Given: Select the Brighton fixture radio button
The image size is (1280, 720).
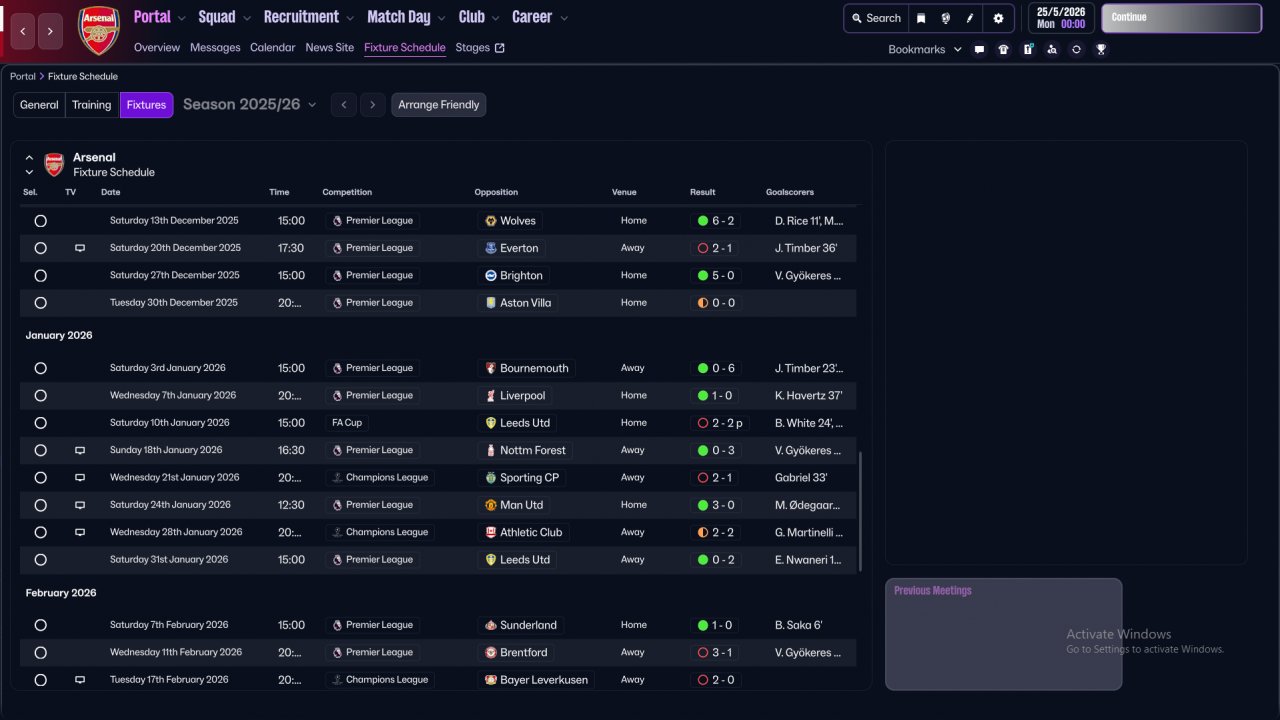Looking at the screenshot, I should 41,276.
